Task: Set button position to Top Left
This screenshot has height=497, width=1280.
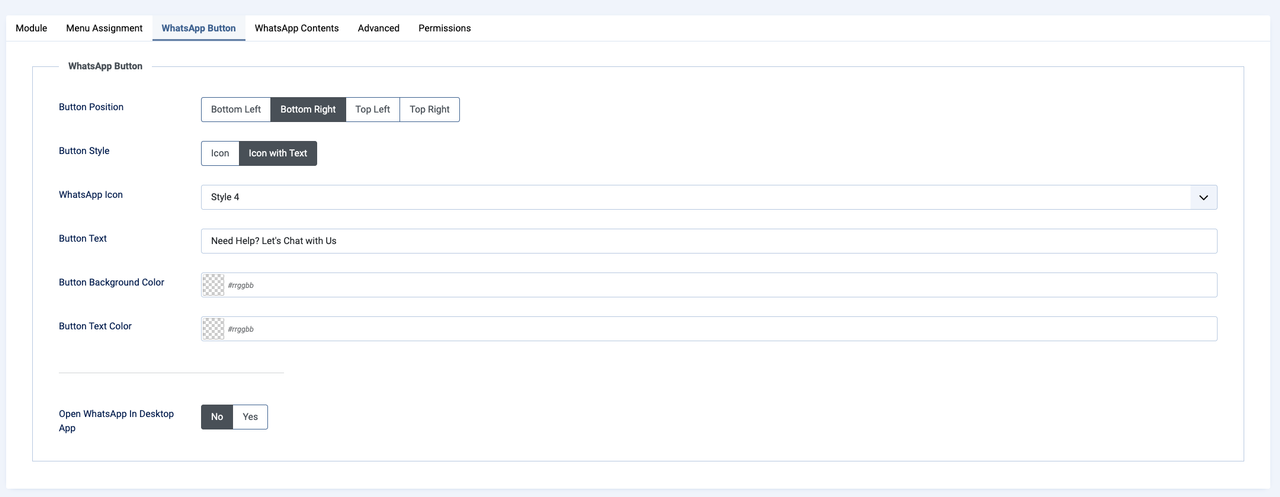Action: click(372, 109)
